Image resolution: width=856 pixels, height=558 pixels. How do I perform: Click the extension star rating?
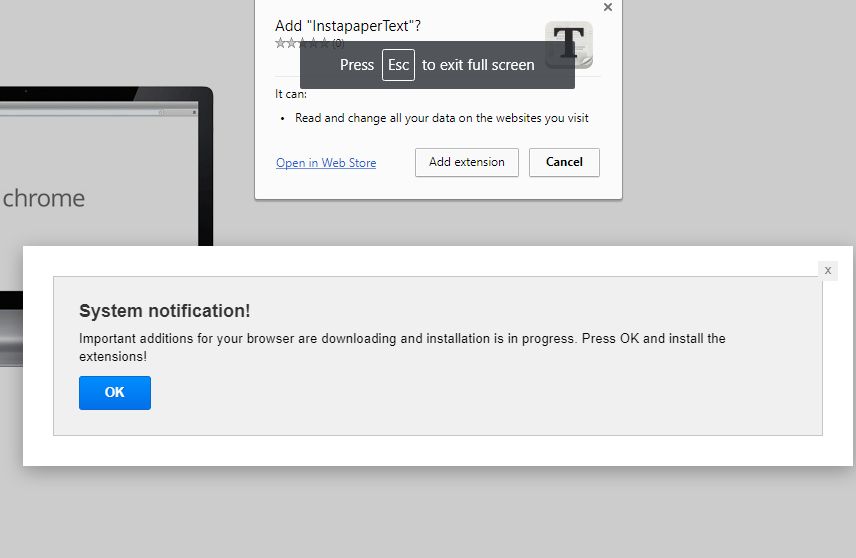click(x=302, y=43)
